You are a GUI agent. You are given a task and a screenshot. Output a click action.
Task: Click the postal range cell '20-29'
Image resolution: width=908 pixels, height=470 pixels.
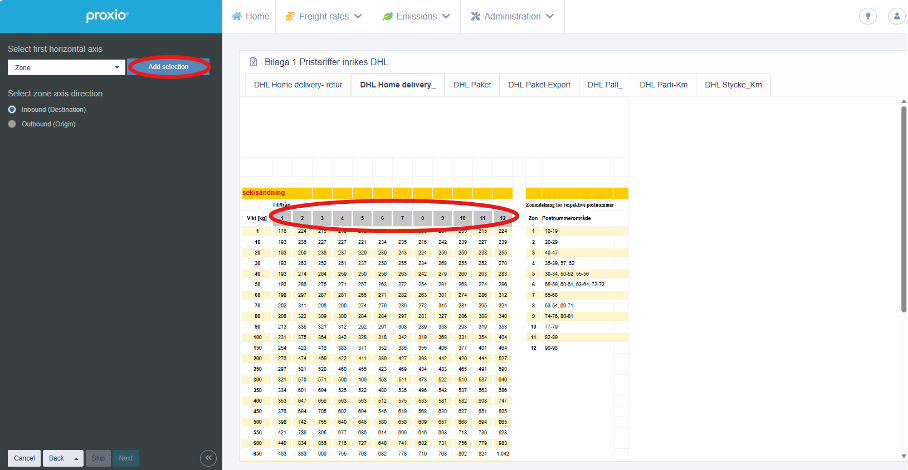[551, 241]
